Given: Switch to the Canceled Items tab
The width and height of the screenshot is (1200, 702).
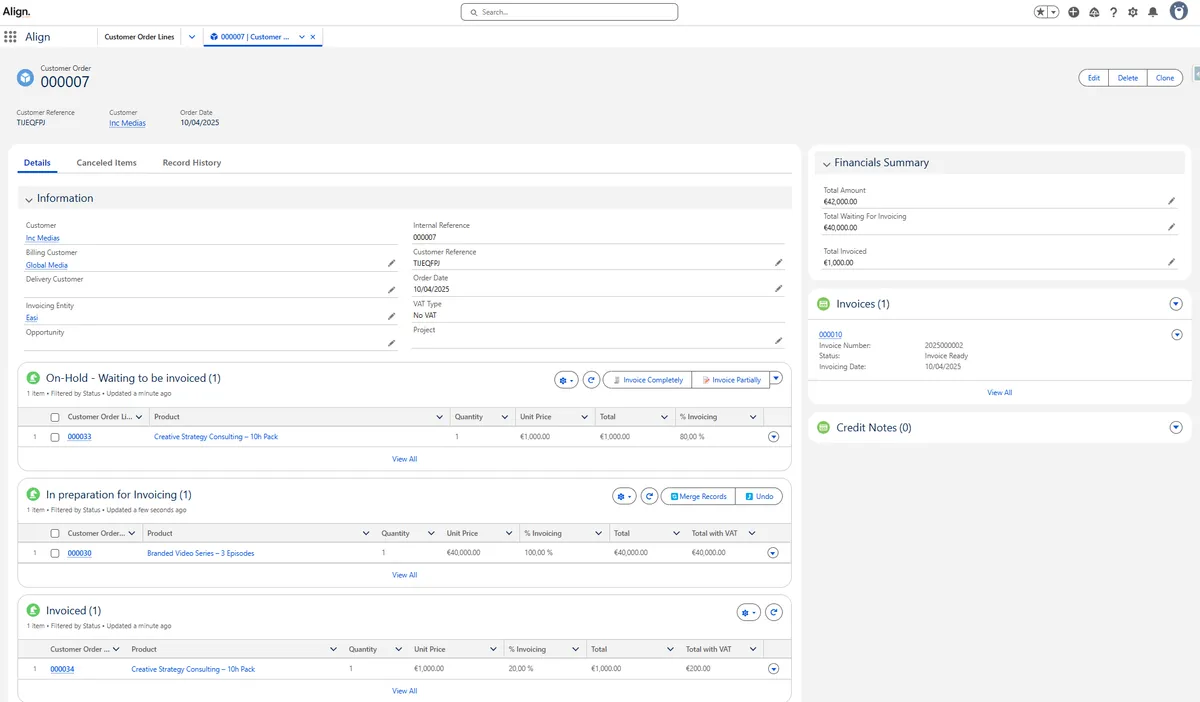Looking at the screenshot, I should click(107, 163).
